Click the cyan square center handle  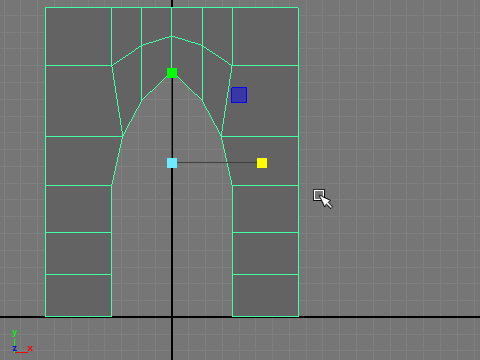point(172,163)
